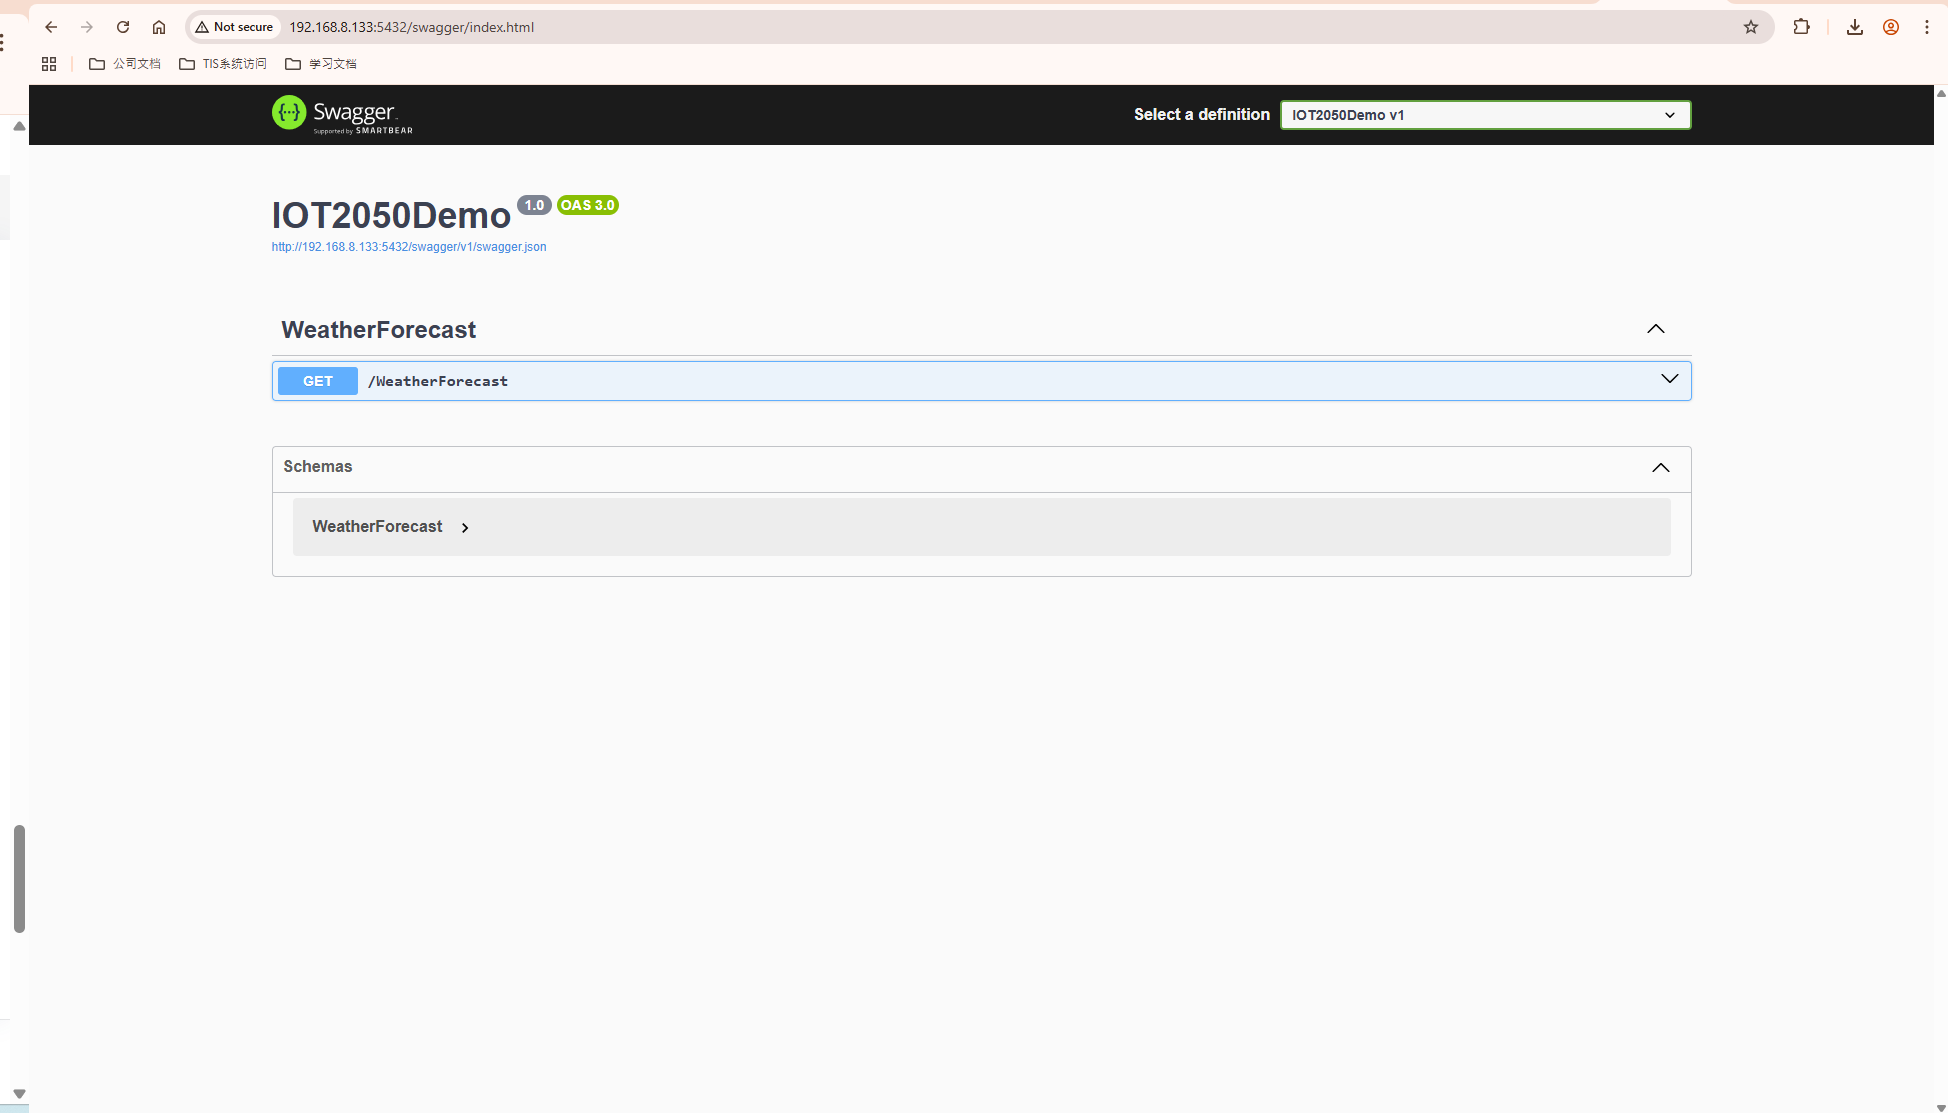The height and width of the screenshot is (1113, 1948).
Task: Click the blue GET method button
Action: (x=317, y=381)
